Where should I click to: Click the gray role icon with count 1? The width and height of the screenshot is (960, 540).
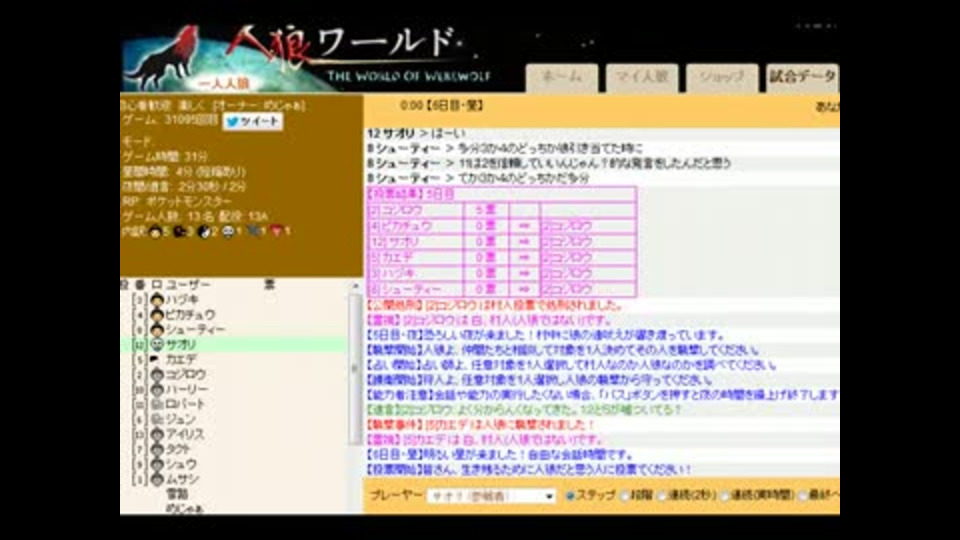pos(253,231)
